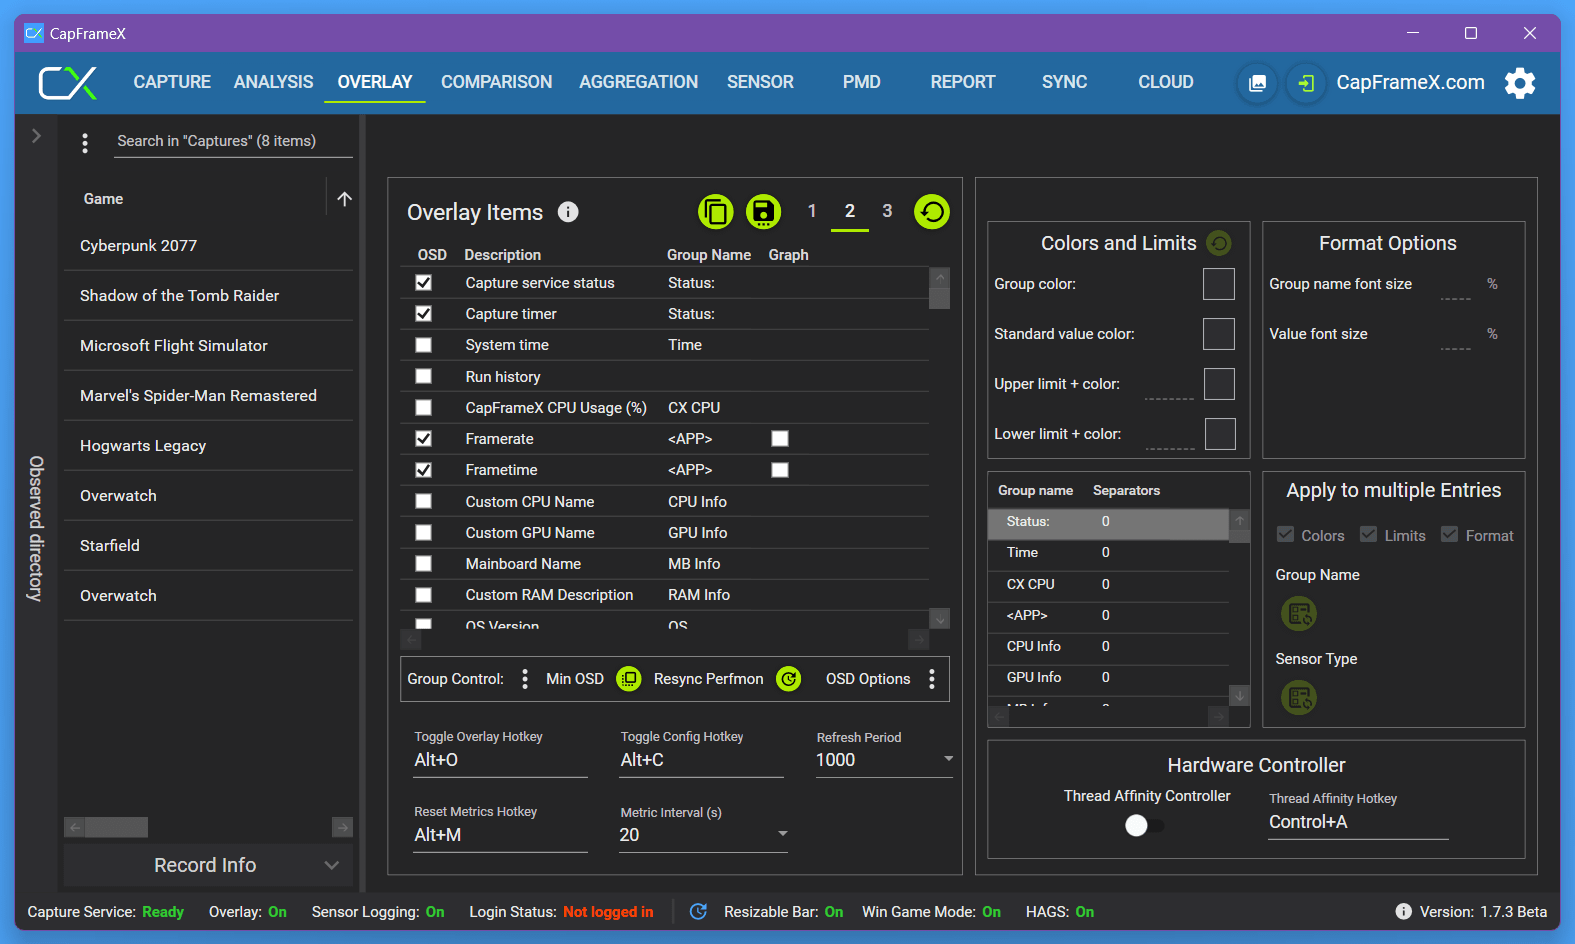Reset overlay config with the green refresh icon
The width and height of the screenshot is (1575, 944).
pyautogui.click(x=932, y=212)
